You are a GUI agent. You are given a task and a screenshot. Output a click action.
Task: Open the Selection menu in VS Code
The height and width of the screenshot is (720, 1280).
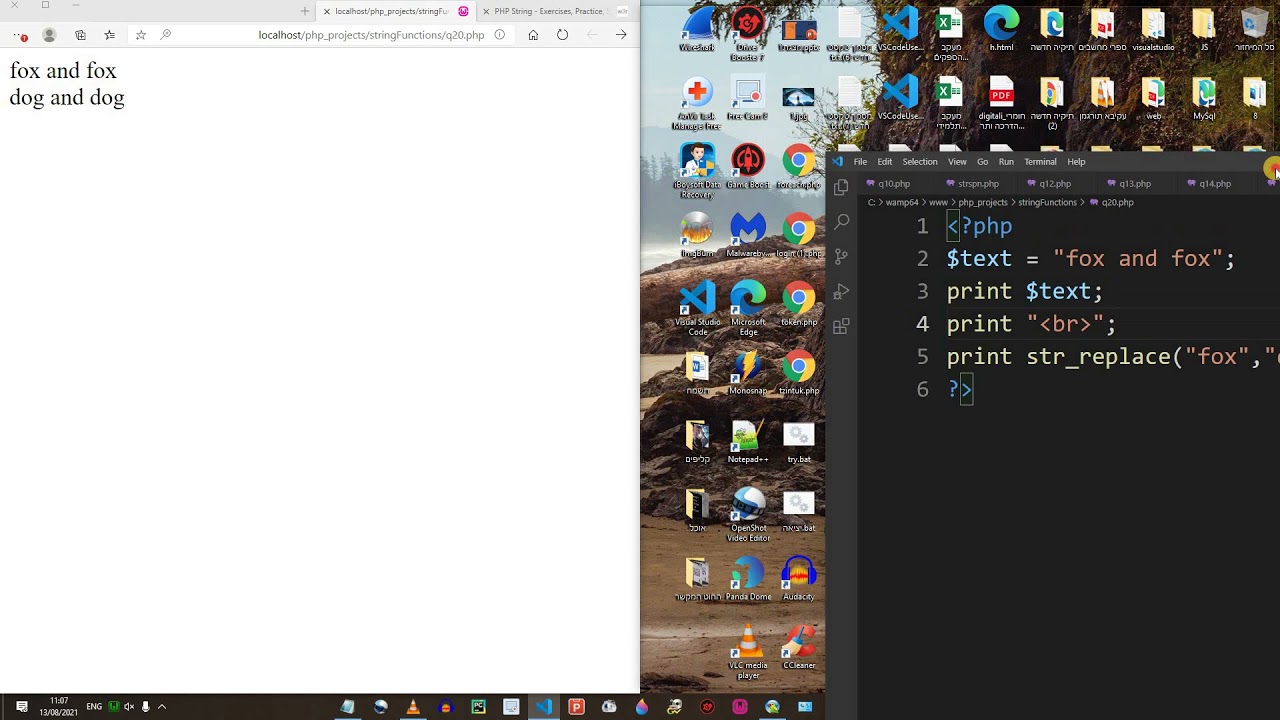920,162
